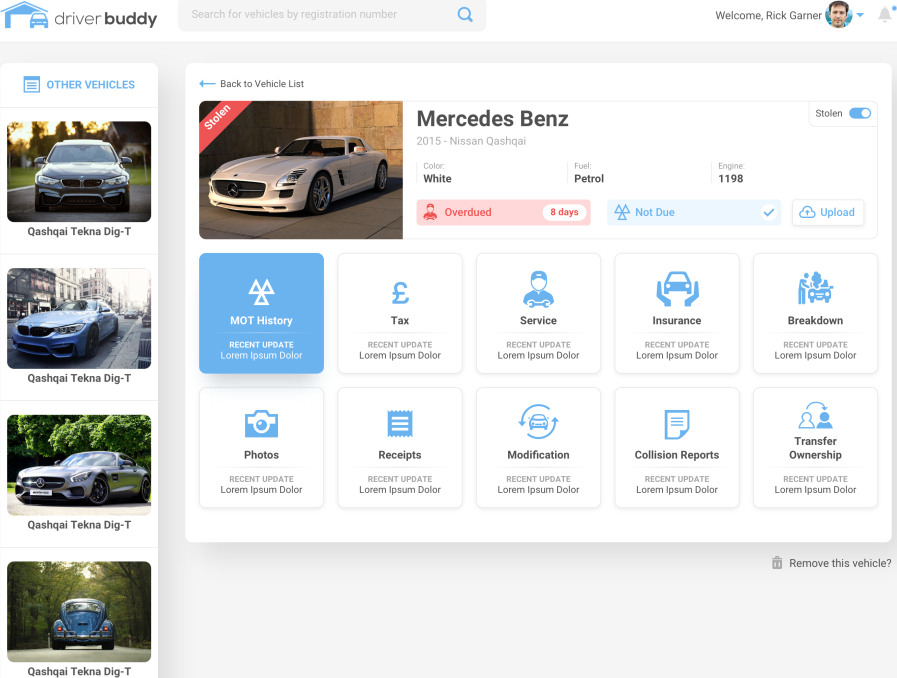
Task: Click the Overdued service mechanic icon
Action: (430, 212)
